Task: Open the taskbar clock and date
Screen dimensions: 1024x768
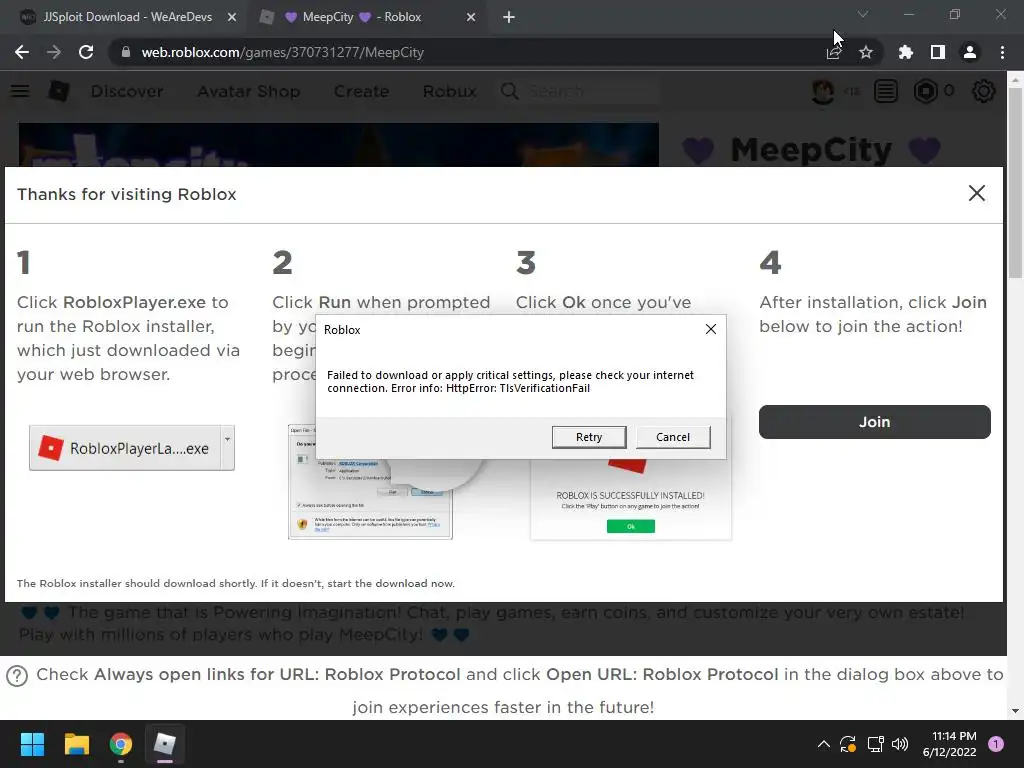Action: 950,744
